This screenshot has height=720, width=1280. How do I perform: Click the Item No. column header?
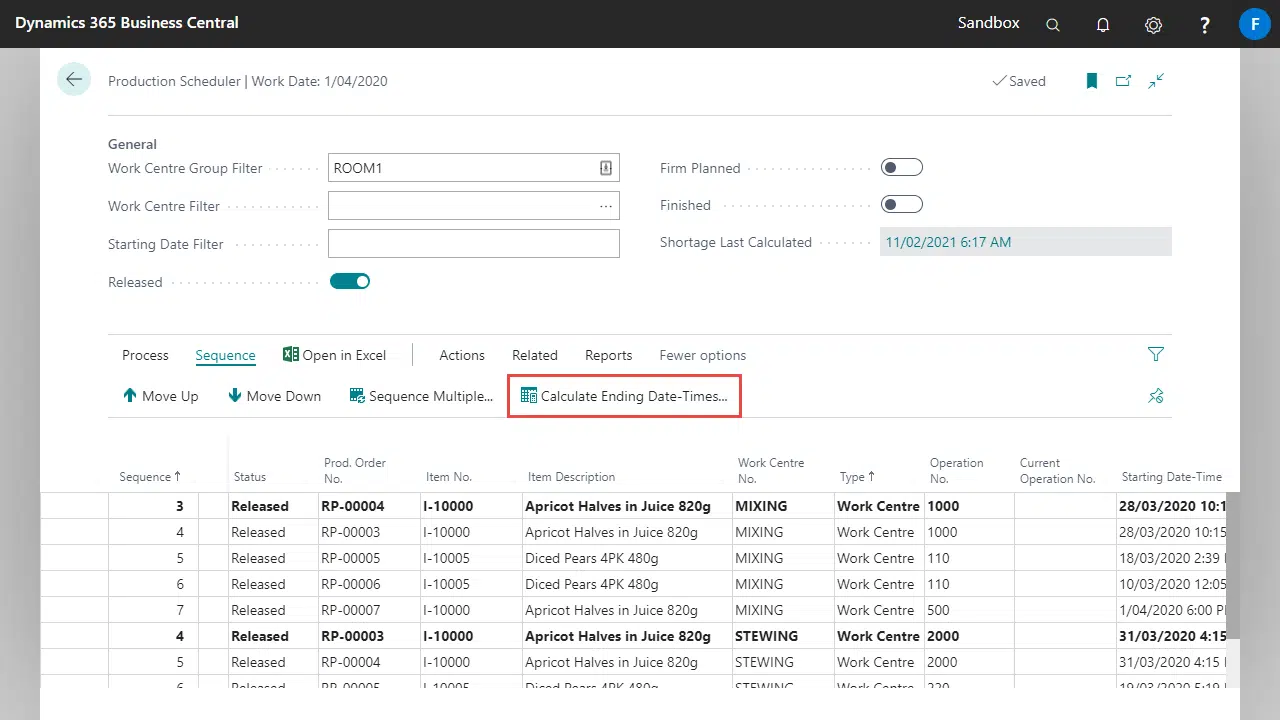pos(448,477)
